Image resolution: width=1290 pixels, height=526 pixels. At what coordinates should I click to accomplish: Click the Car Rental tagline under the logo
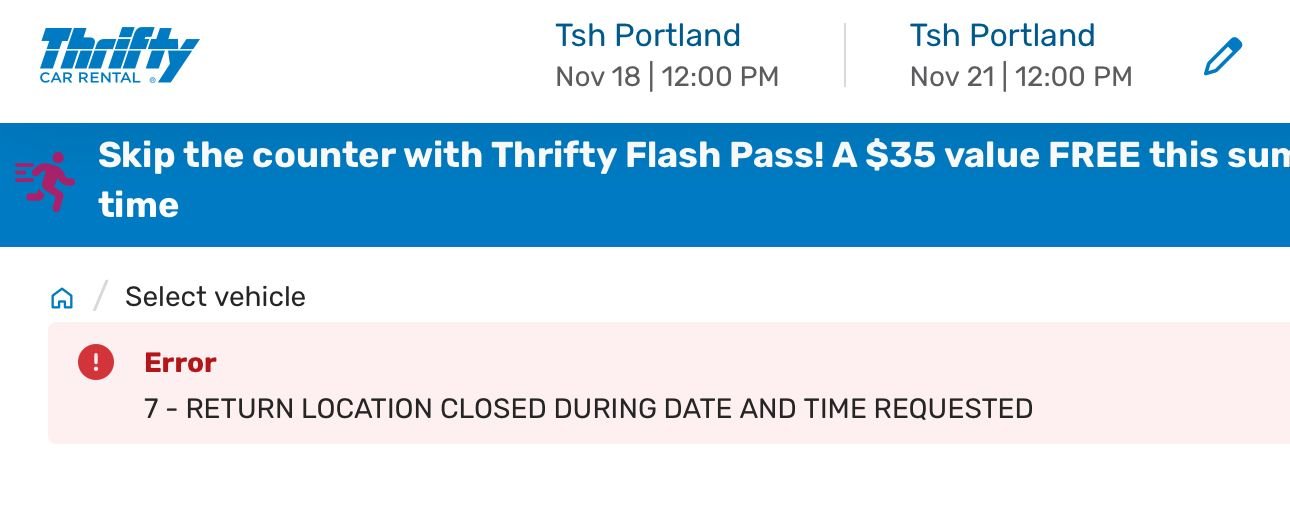pyautogui.click(x=90, y=78)
